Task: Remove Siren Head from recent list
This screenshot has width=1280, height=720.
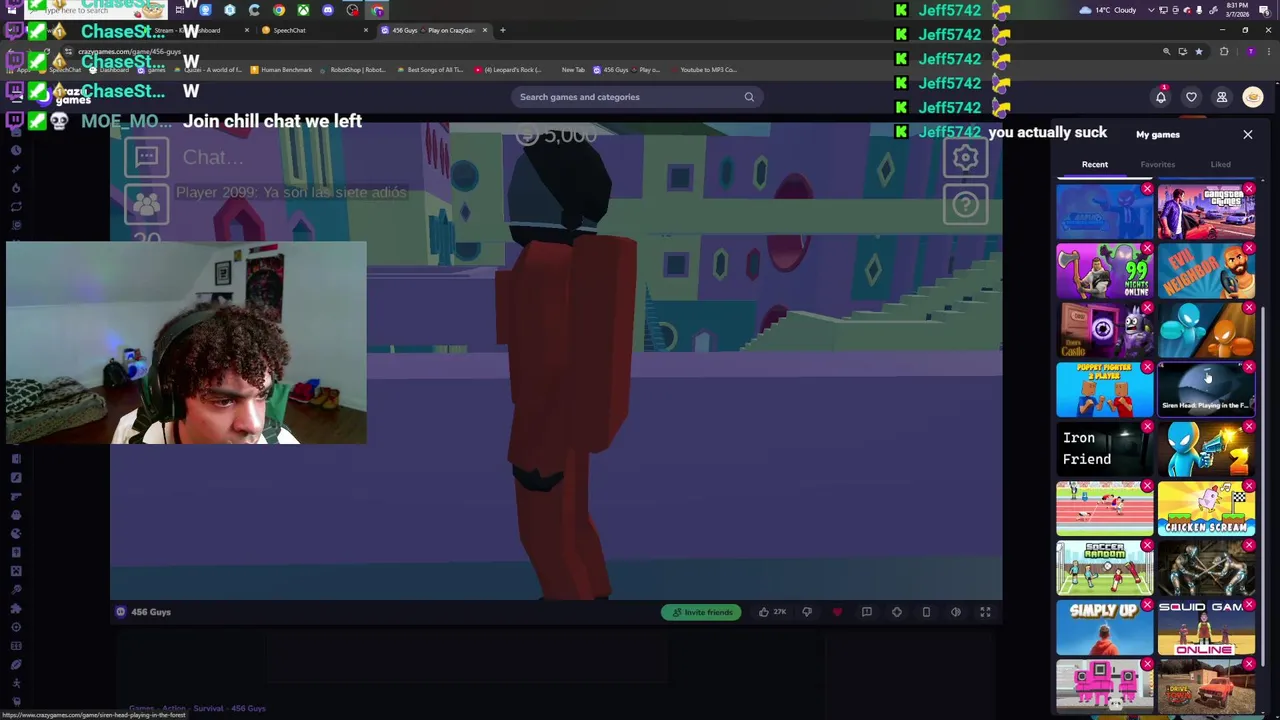Action: pos(1249,368)
